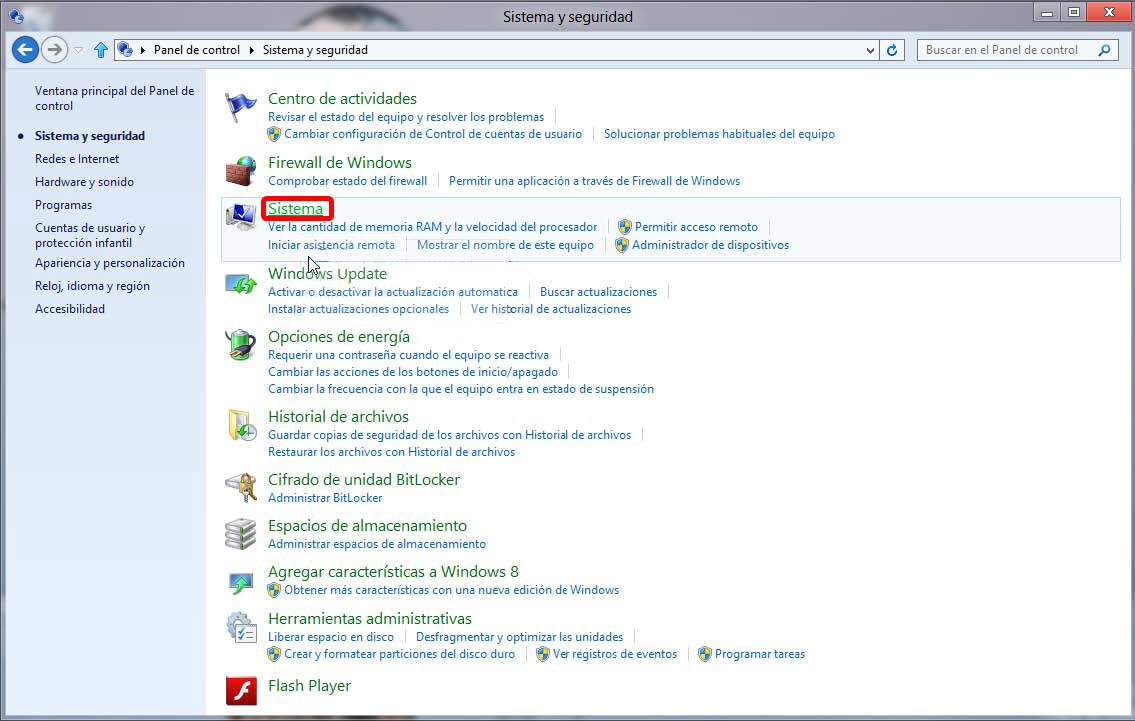The height and width of the screenshot is (721, 1135).
Task: Open the address bar history dropdown
Action: coord(870,50)
